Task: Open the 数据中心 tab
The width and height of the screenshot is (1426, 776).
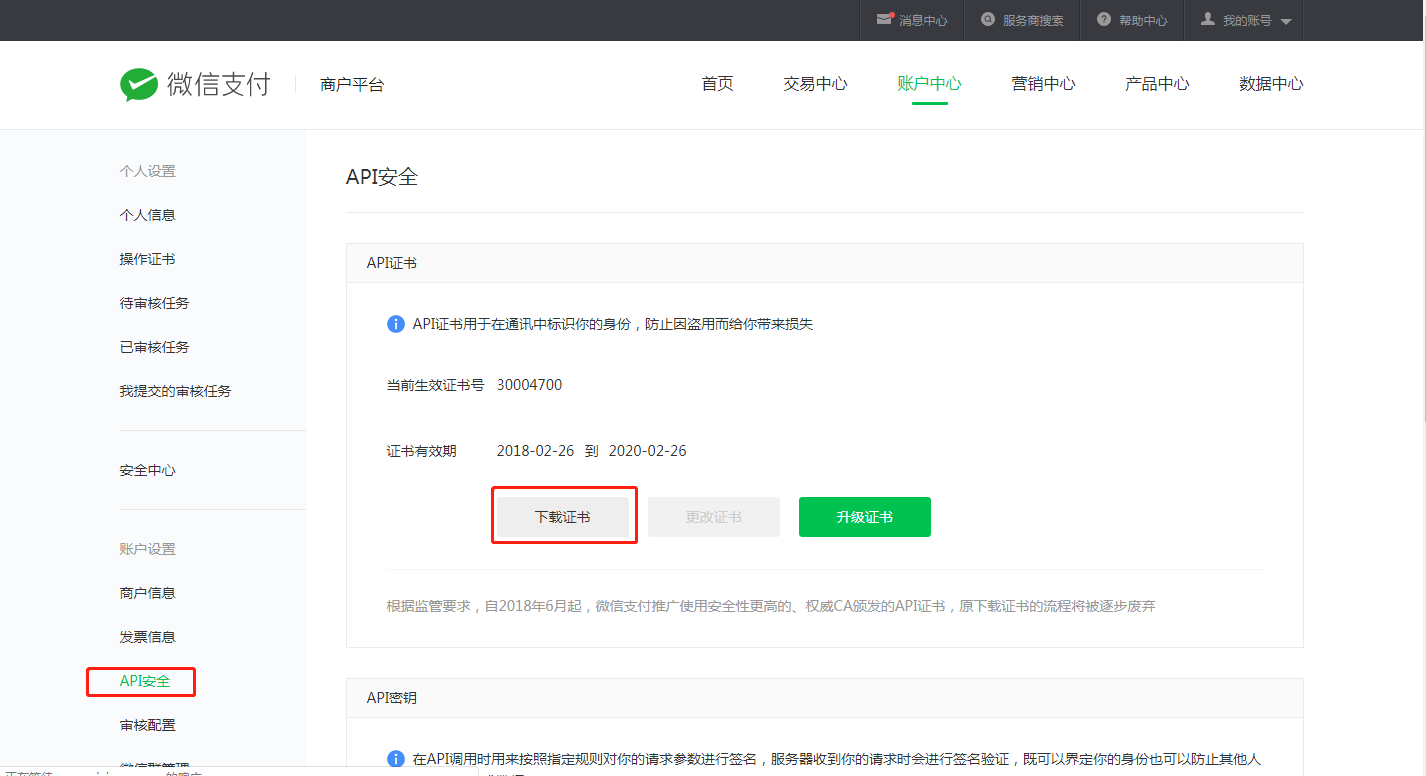Action: coord(1271,84)
